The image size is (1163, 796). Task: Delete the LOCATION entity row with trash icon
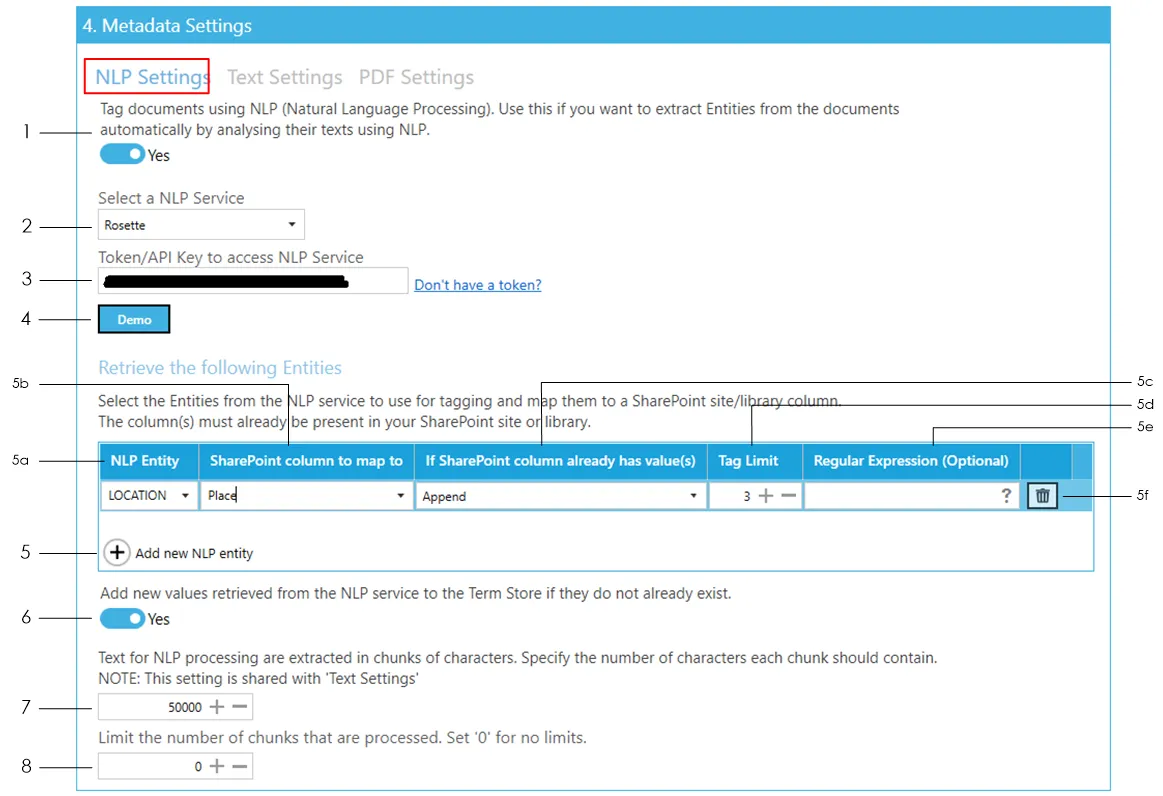click(x=1042, y=496)
